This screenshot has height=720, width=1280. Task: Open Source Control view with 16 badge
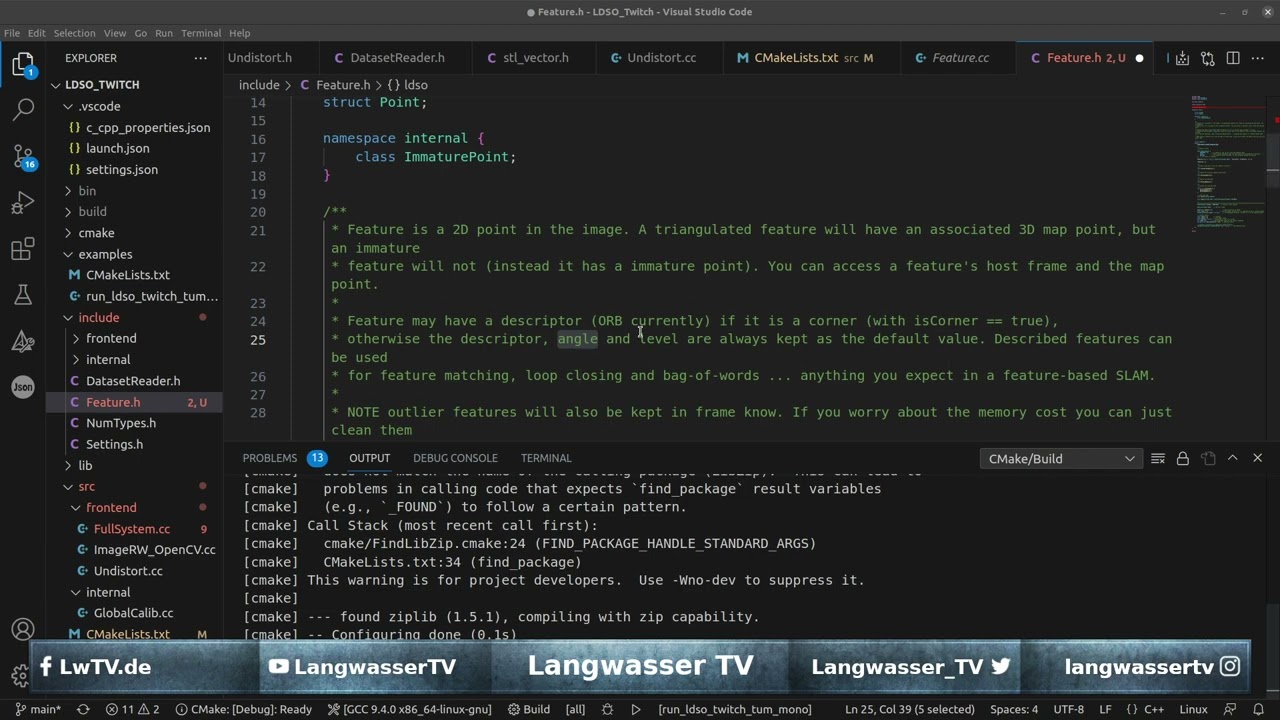23,157
